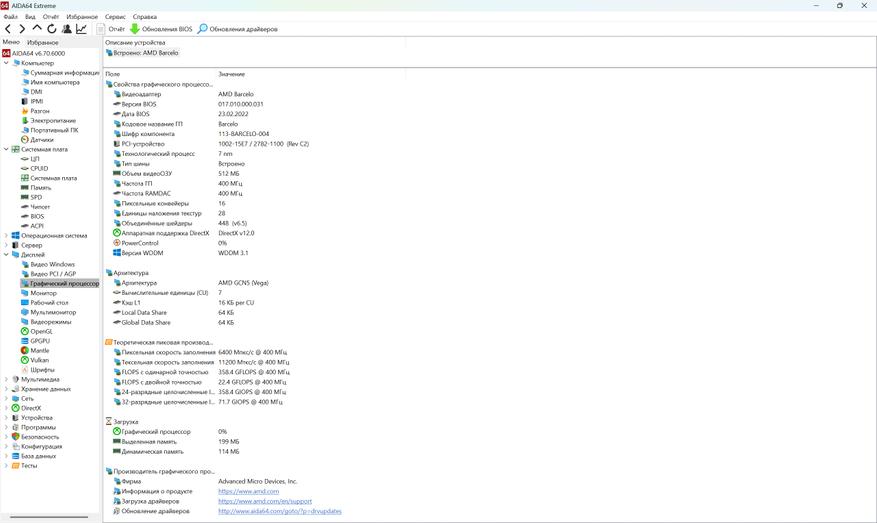The height and width of the screenshot is (523, 877).
Task: Select SPD tree item
Action: (x=32, y=197)
